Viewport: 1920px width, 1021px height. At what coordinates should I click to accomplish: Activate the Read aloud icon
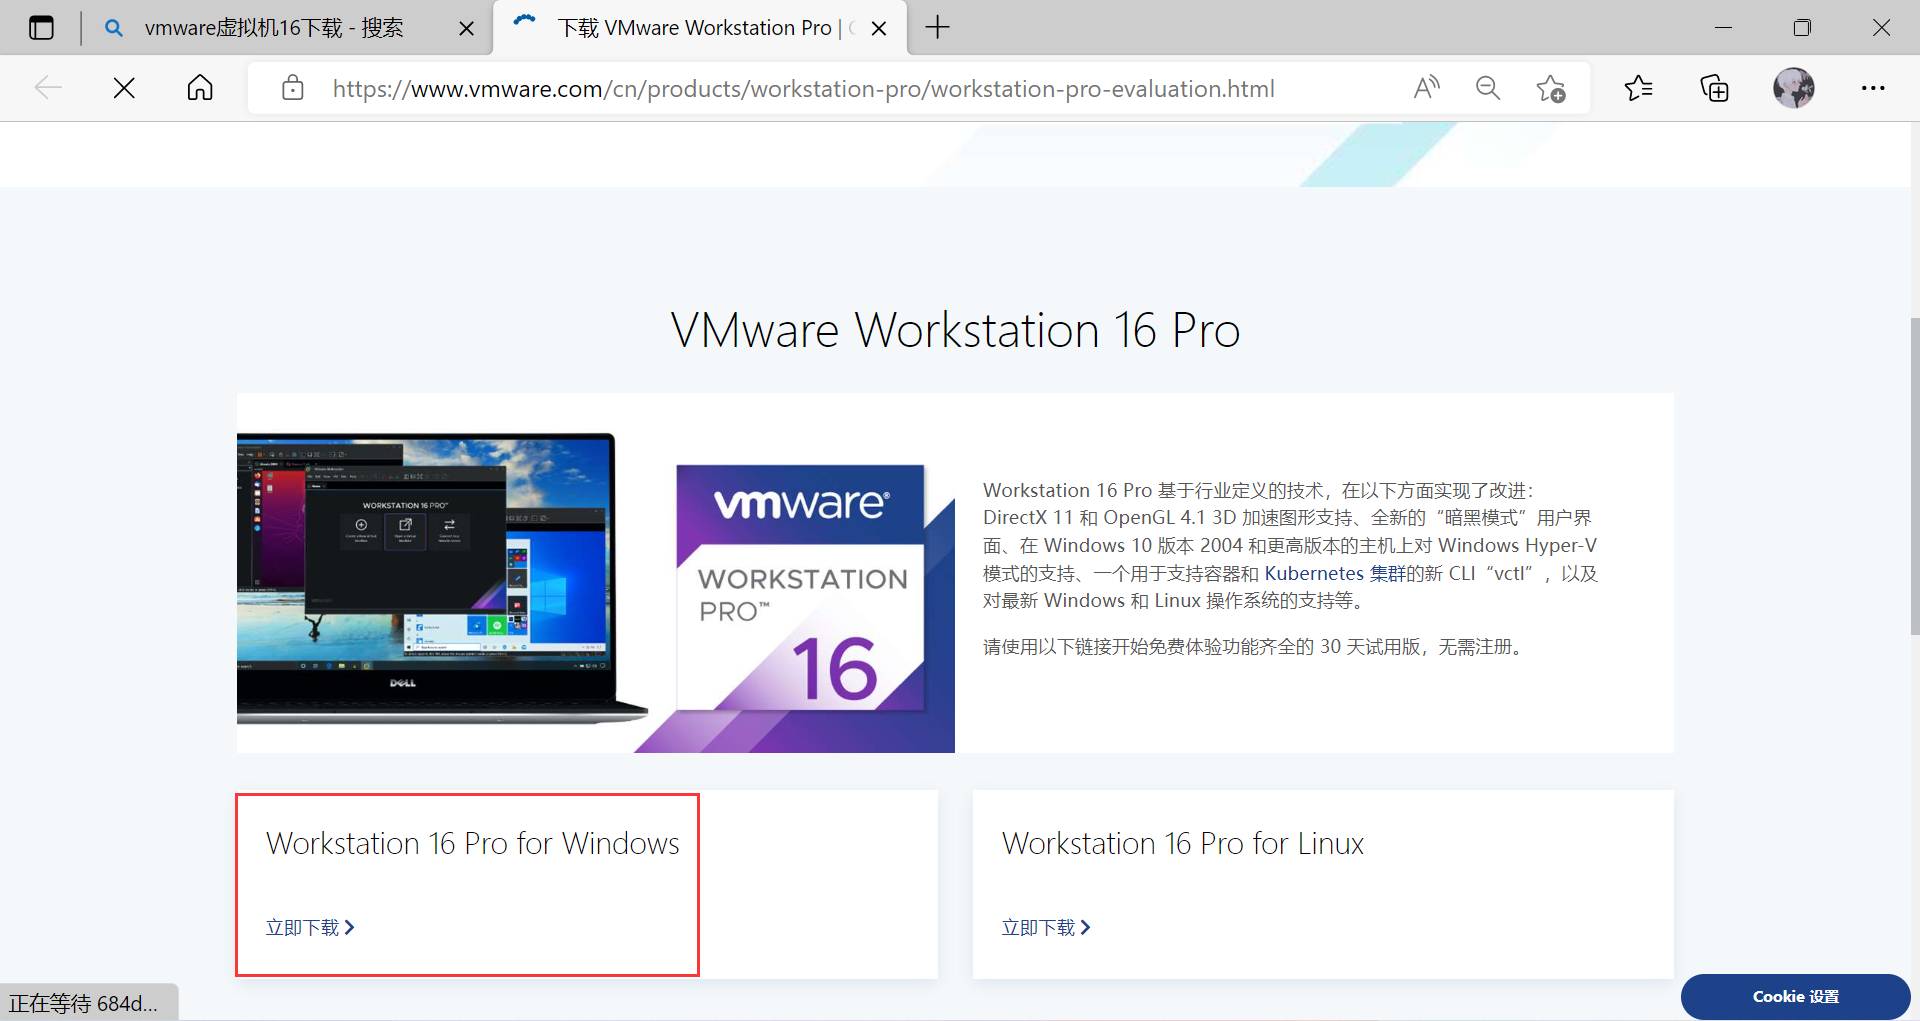(1426, 88)
